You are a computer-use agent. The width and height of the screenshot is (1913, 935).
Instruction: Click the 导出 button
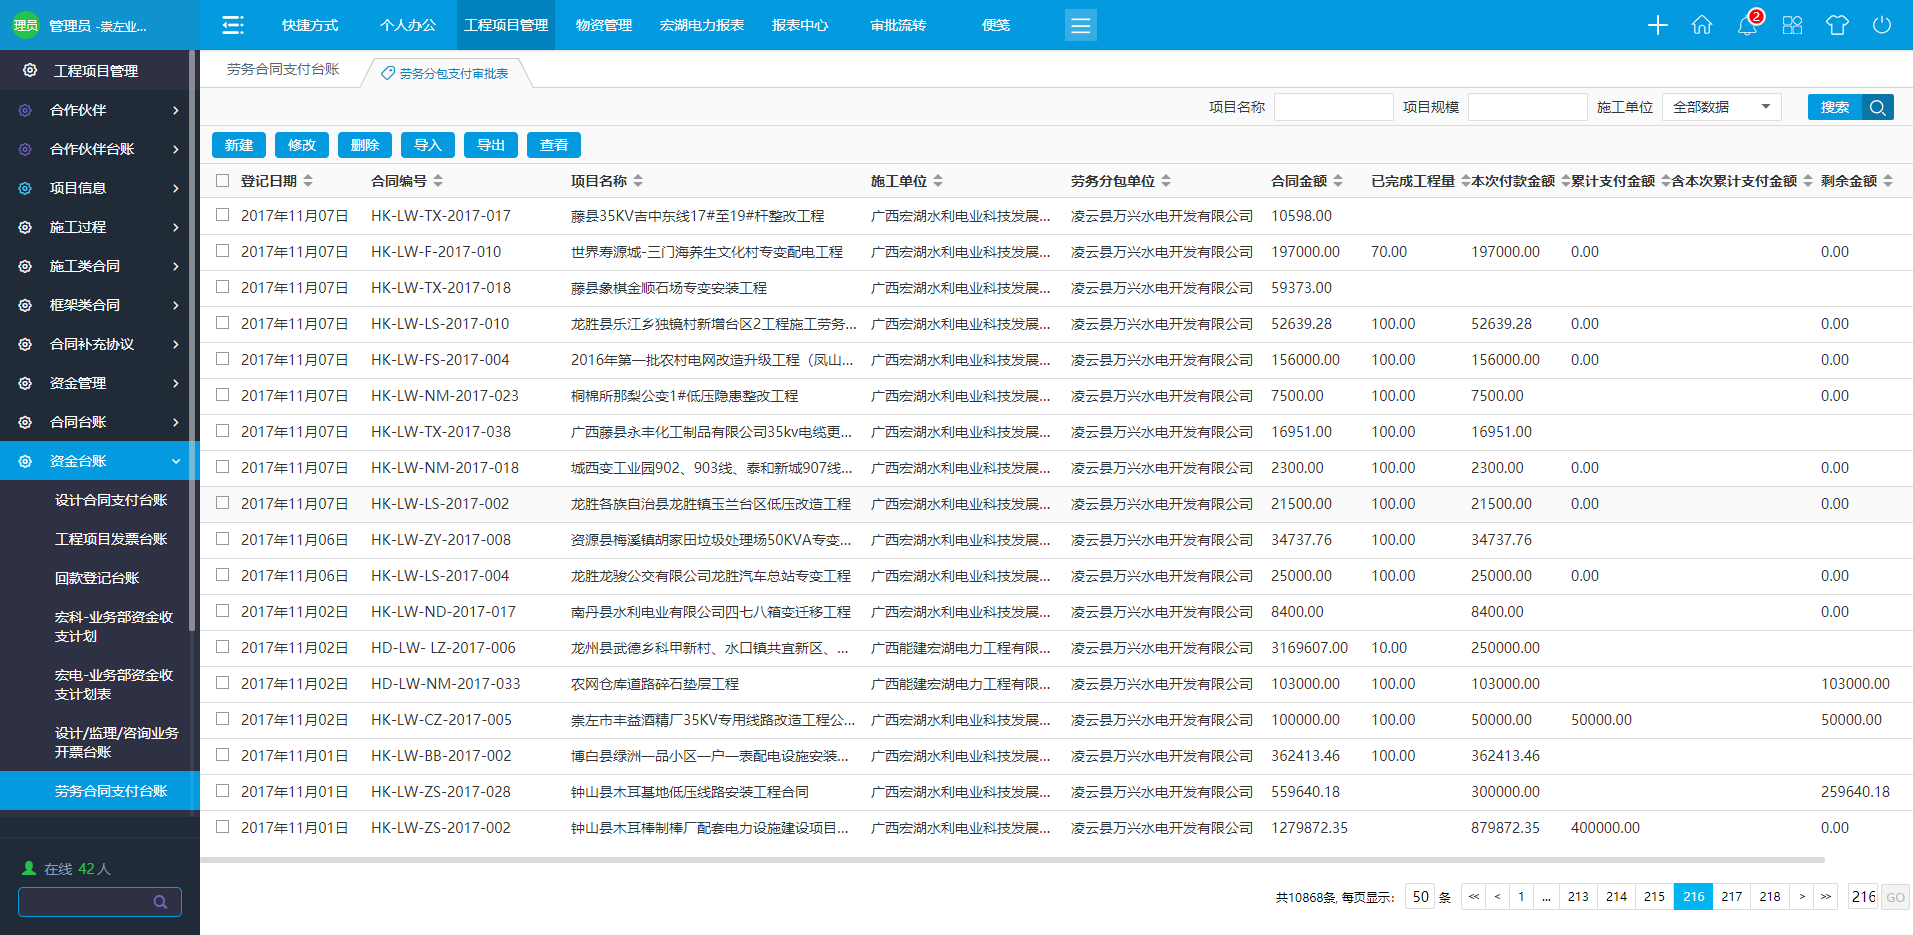point(491,145)
